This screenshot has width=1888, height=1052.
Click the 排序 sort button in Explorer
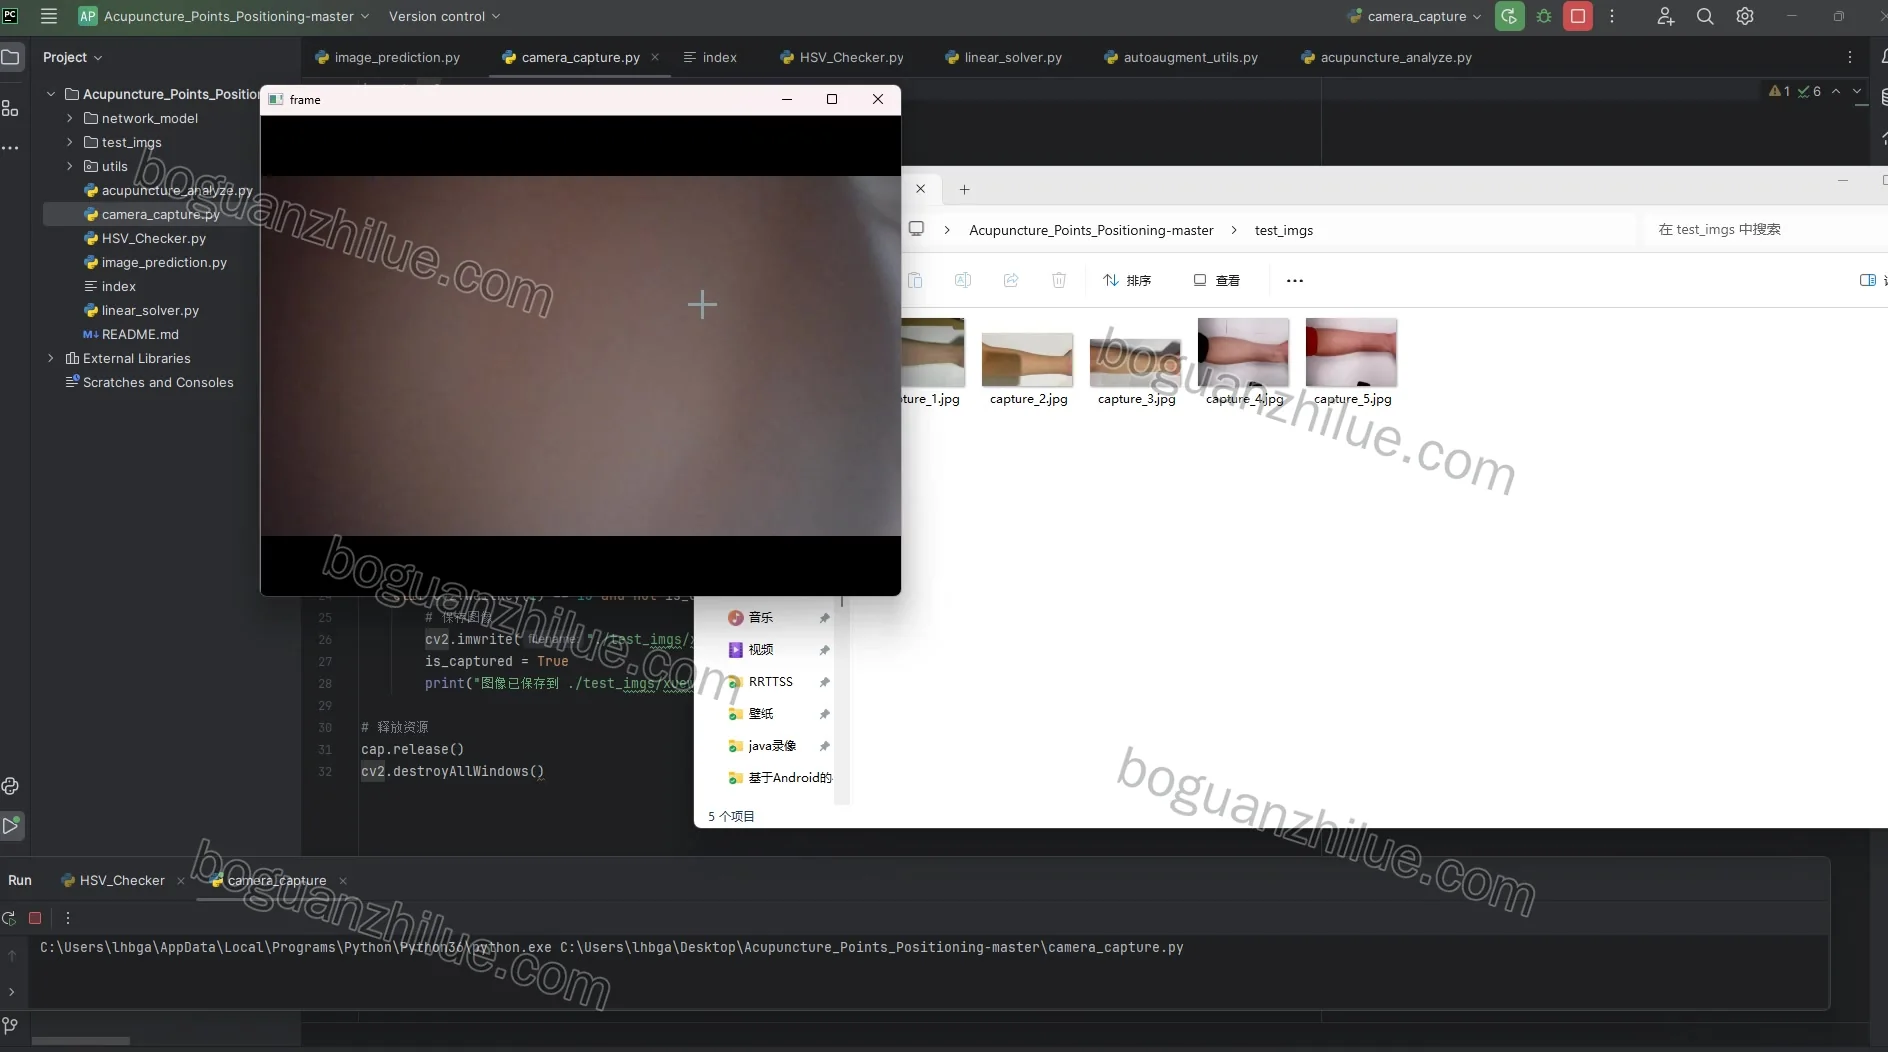tap(1127, 280)
